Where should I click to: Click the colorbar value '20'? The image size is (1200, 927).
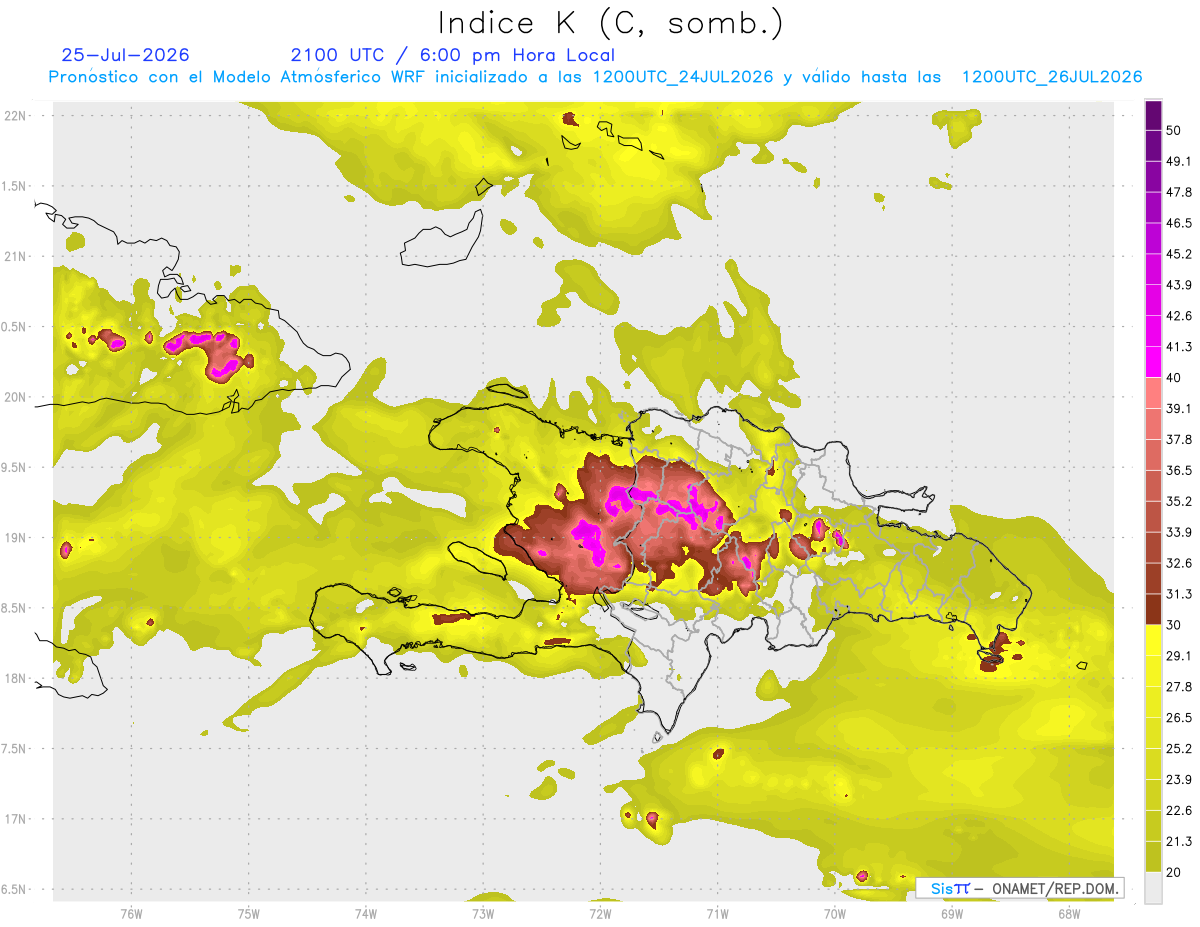click(x=1174, y=873)
